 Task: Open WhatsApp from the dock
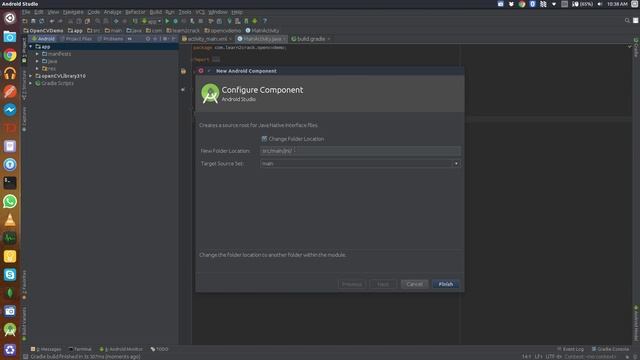pyautogui.click(x=10, y=202)
